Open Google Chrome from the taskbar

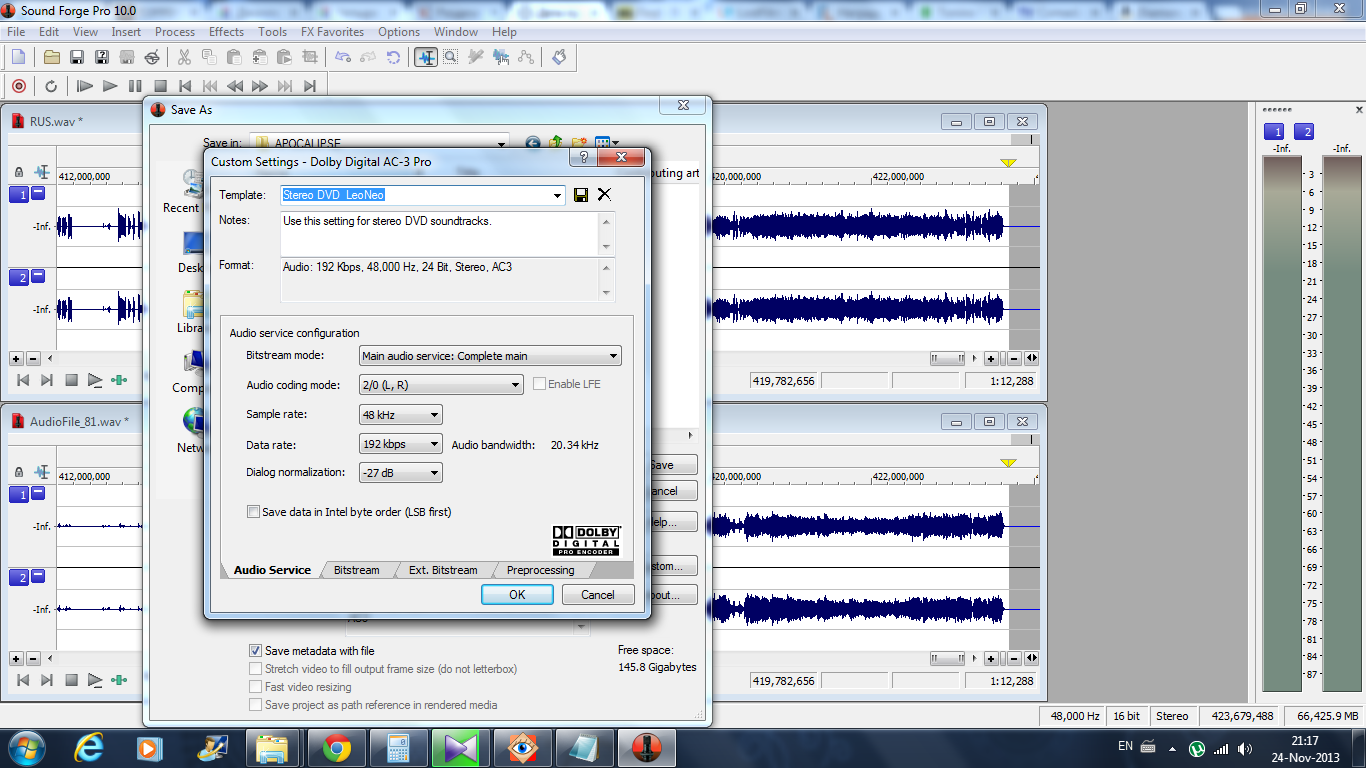pos(336,748)
